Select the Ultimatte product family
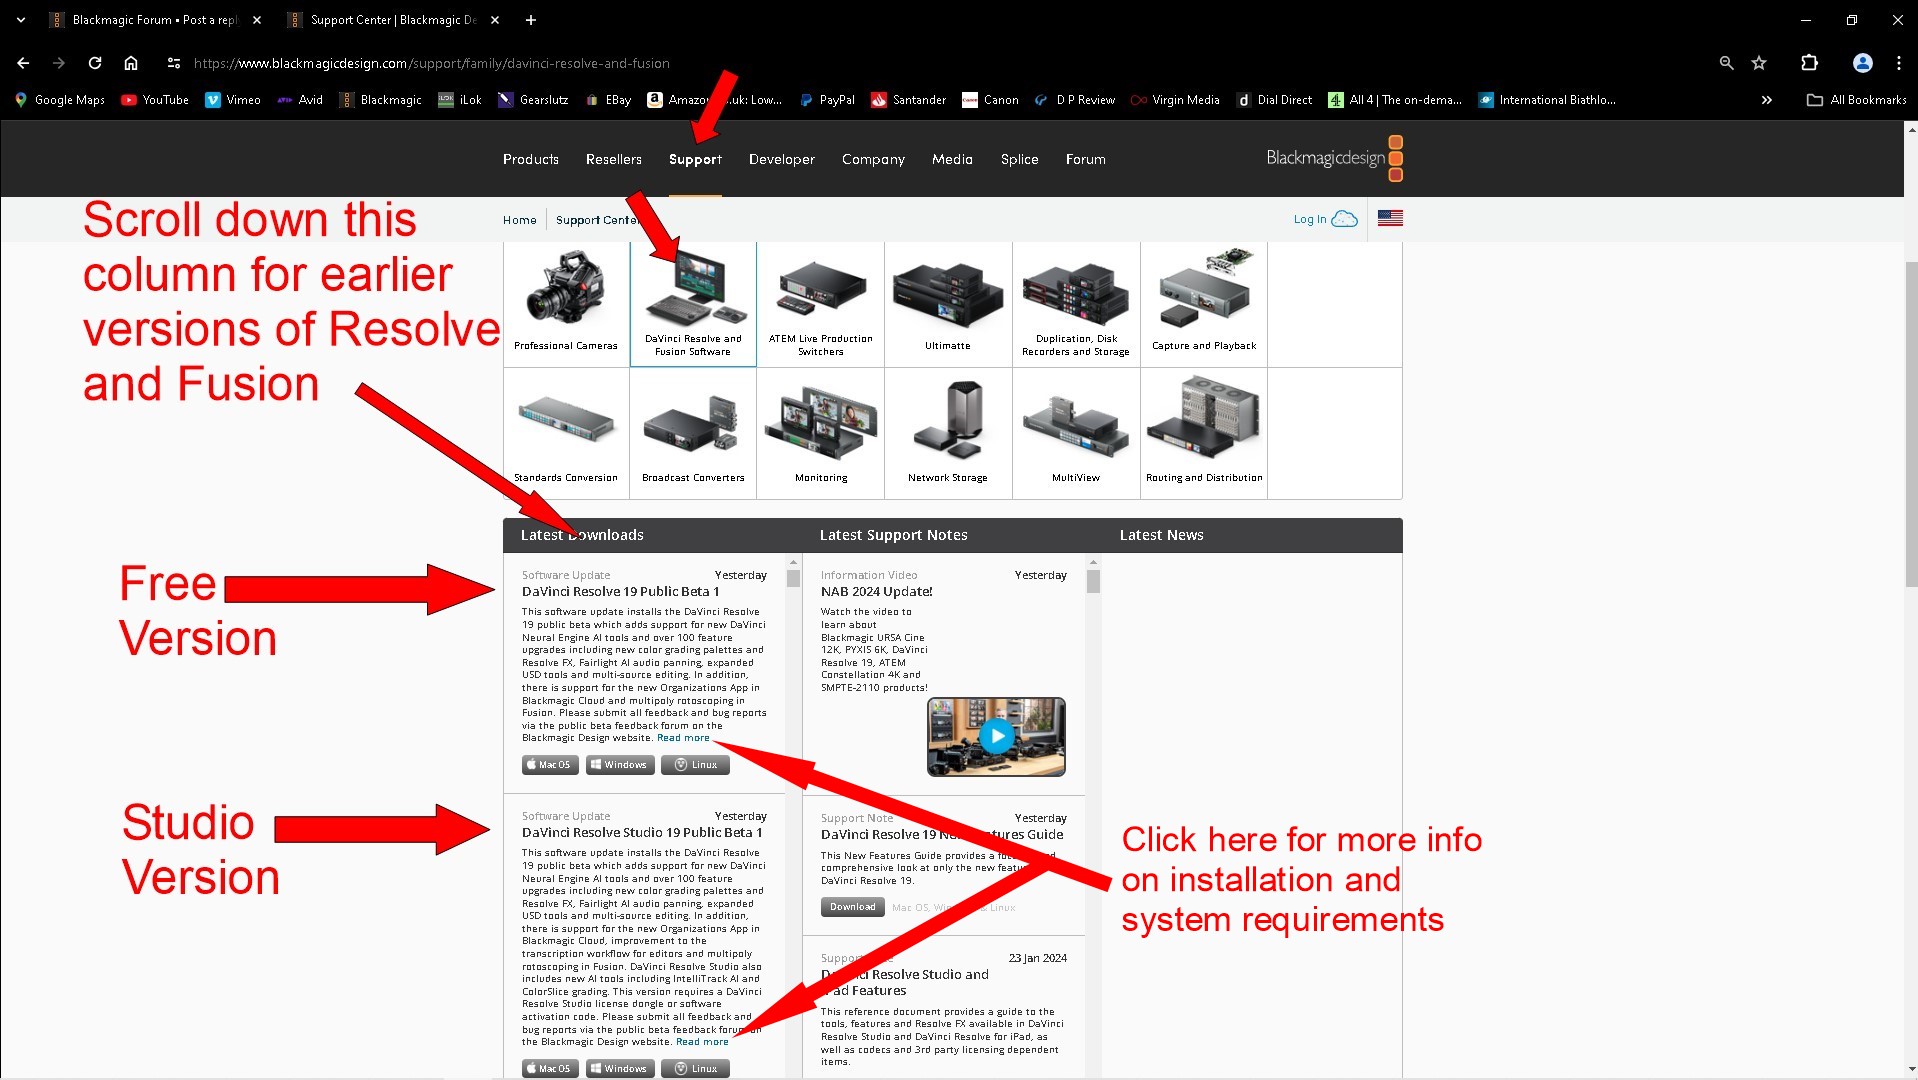This screenshot has width=1918, height=1080. tap(948, 303)
